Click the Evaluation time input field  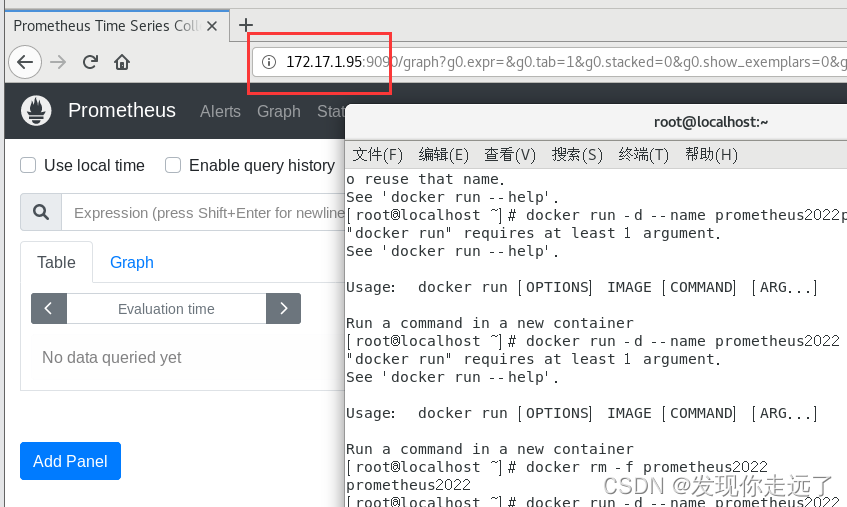(x=166, y=309)
